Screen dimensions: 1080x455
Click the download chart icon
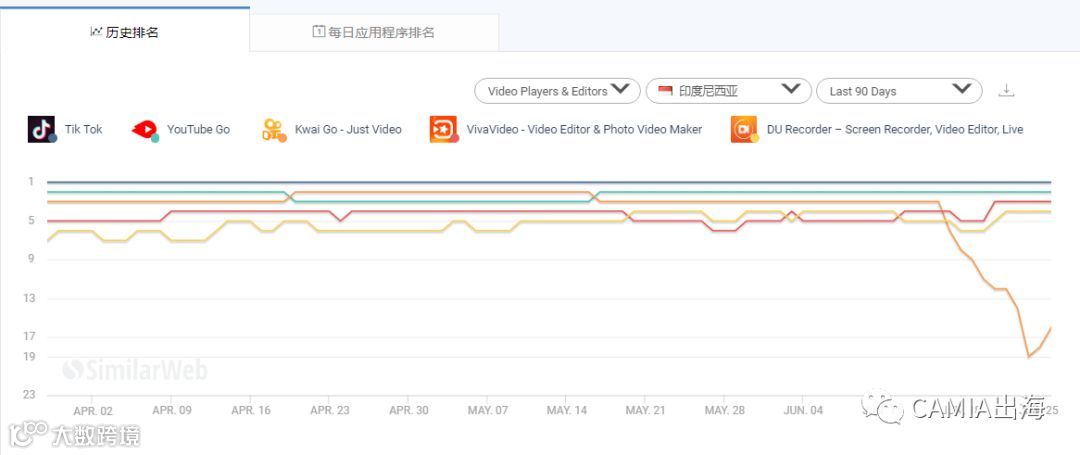(x=1006, y=90)
